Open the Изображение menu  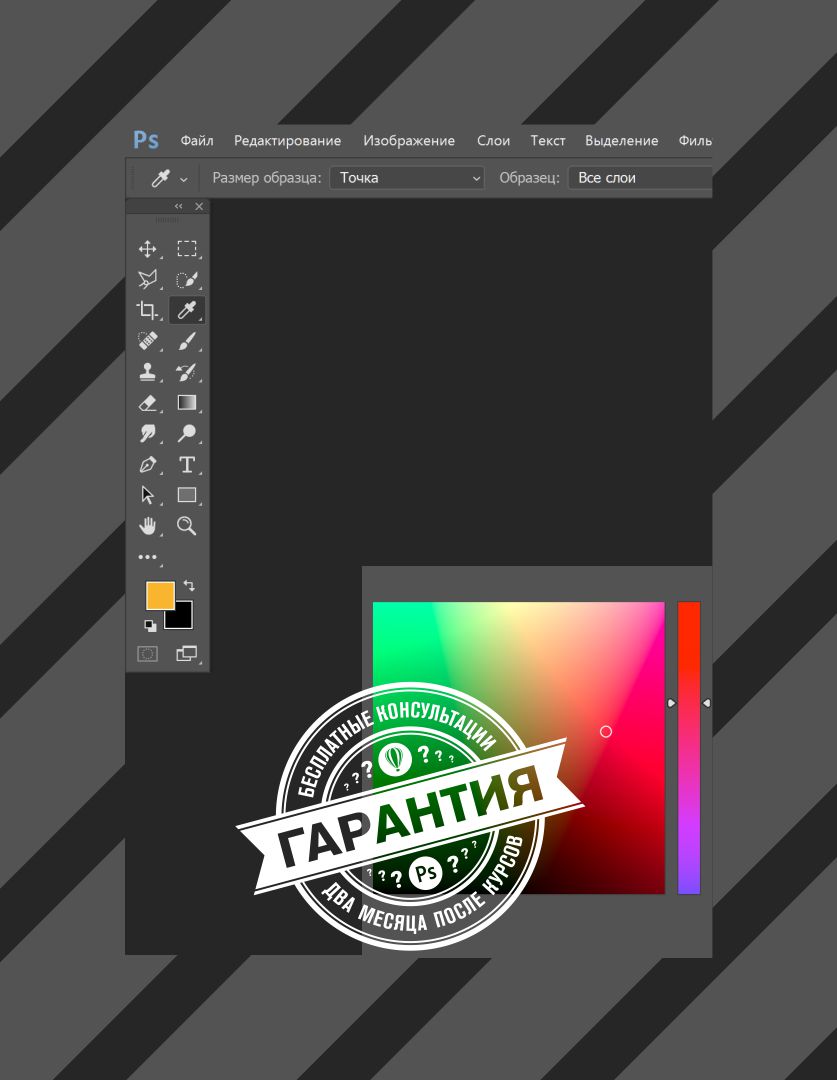tap(409, 141)
